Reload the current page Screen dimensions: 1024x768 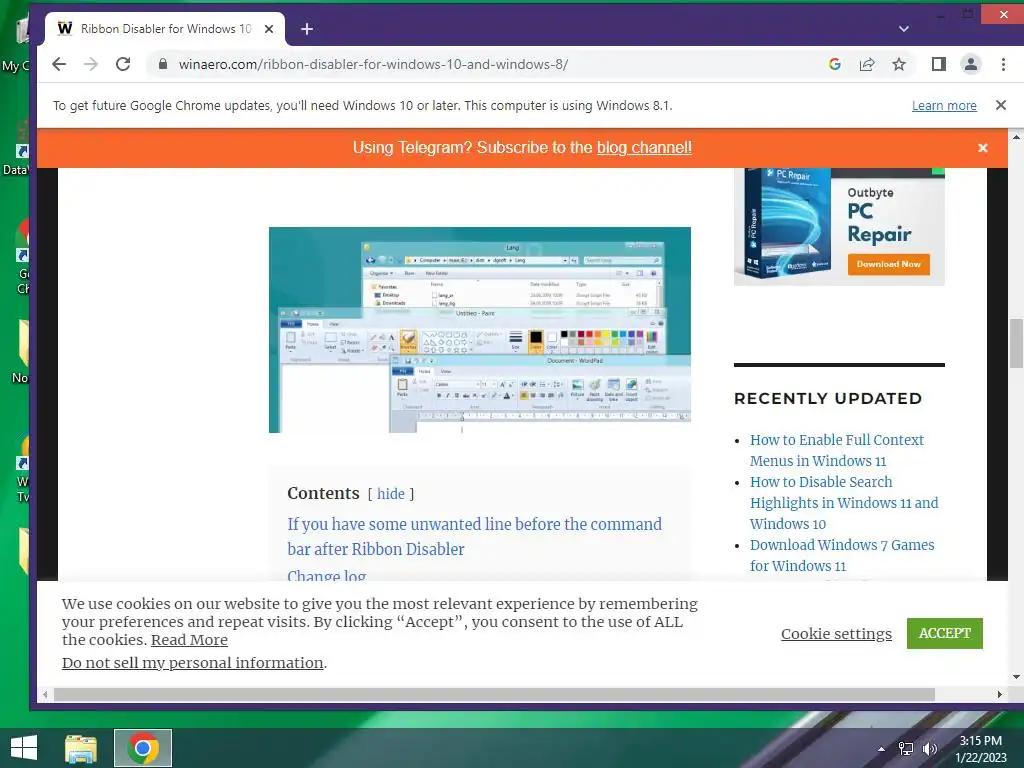coord(123,64)
